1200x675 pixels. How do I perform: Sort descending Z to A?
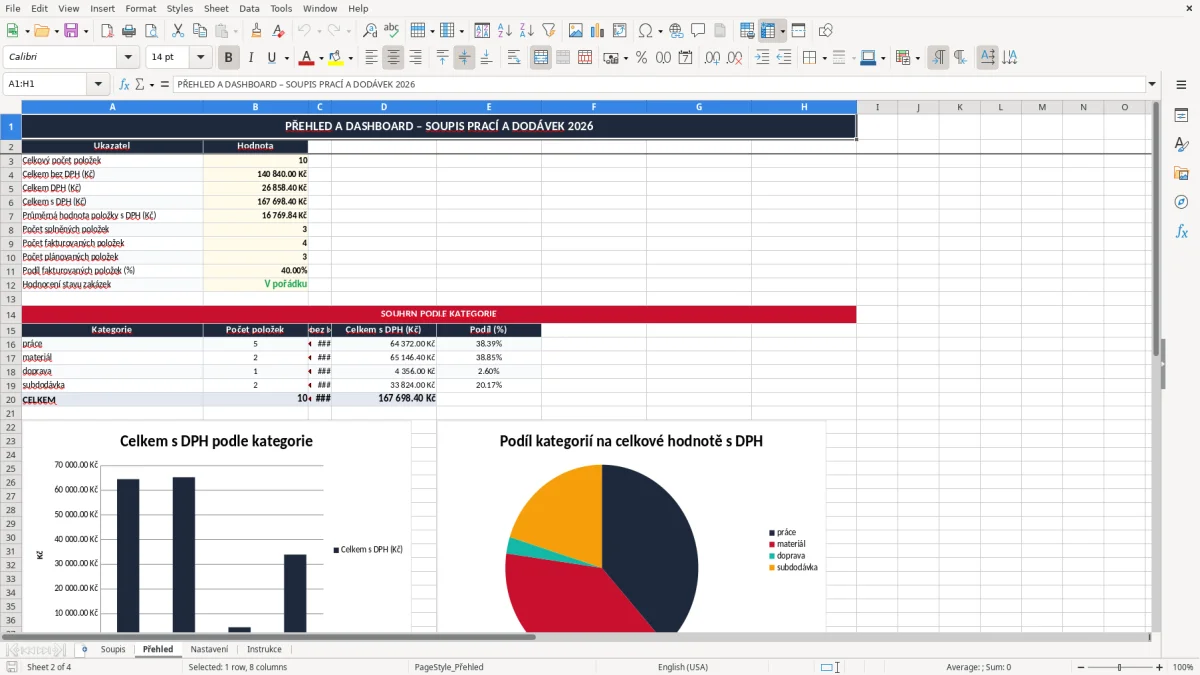tap(526, 31)
